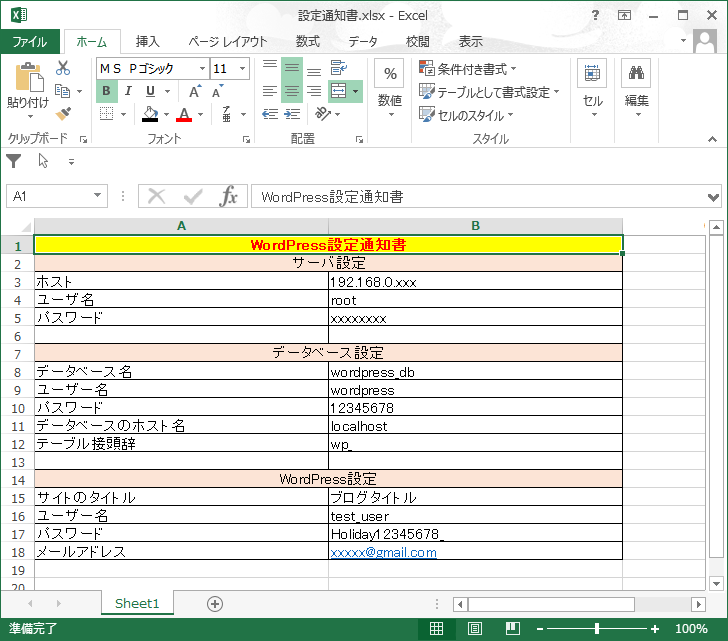
Task: Click the Italic button
Action: point(128,91)
